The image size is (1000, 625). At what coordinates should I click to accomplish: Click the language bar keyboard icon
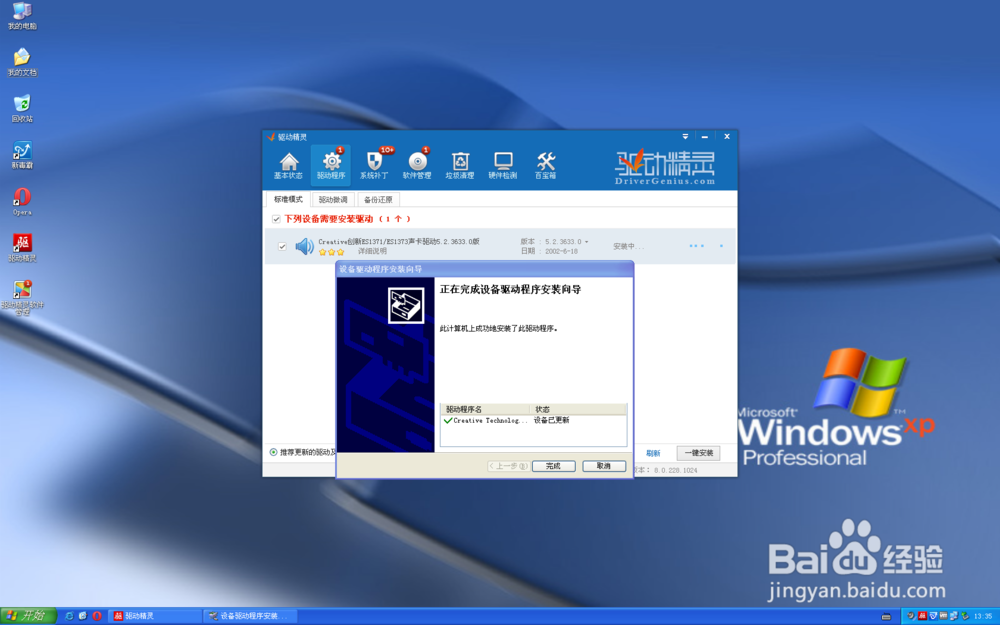886,617
